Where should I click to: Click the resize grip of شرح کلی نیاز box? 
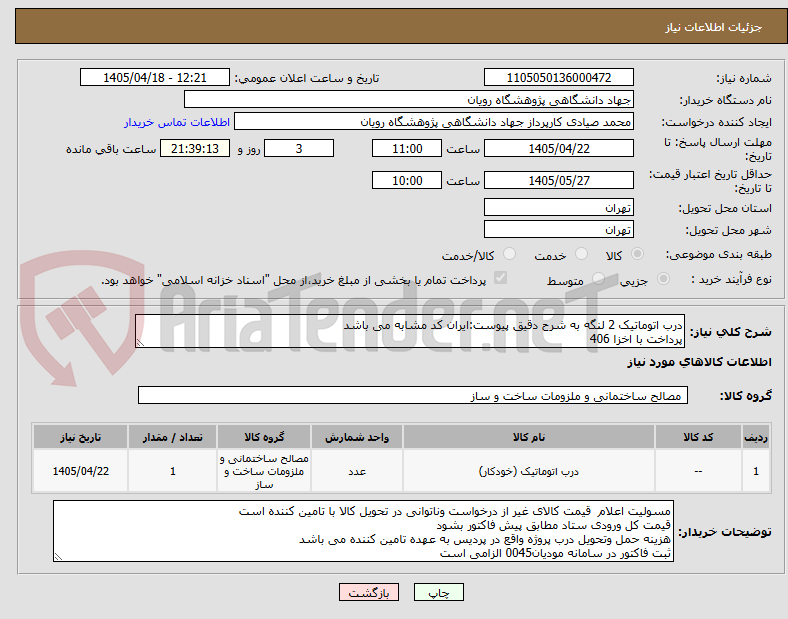[x=140, y=343]
